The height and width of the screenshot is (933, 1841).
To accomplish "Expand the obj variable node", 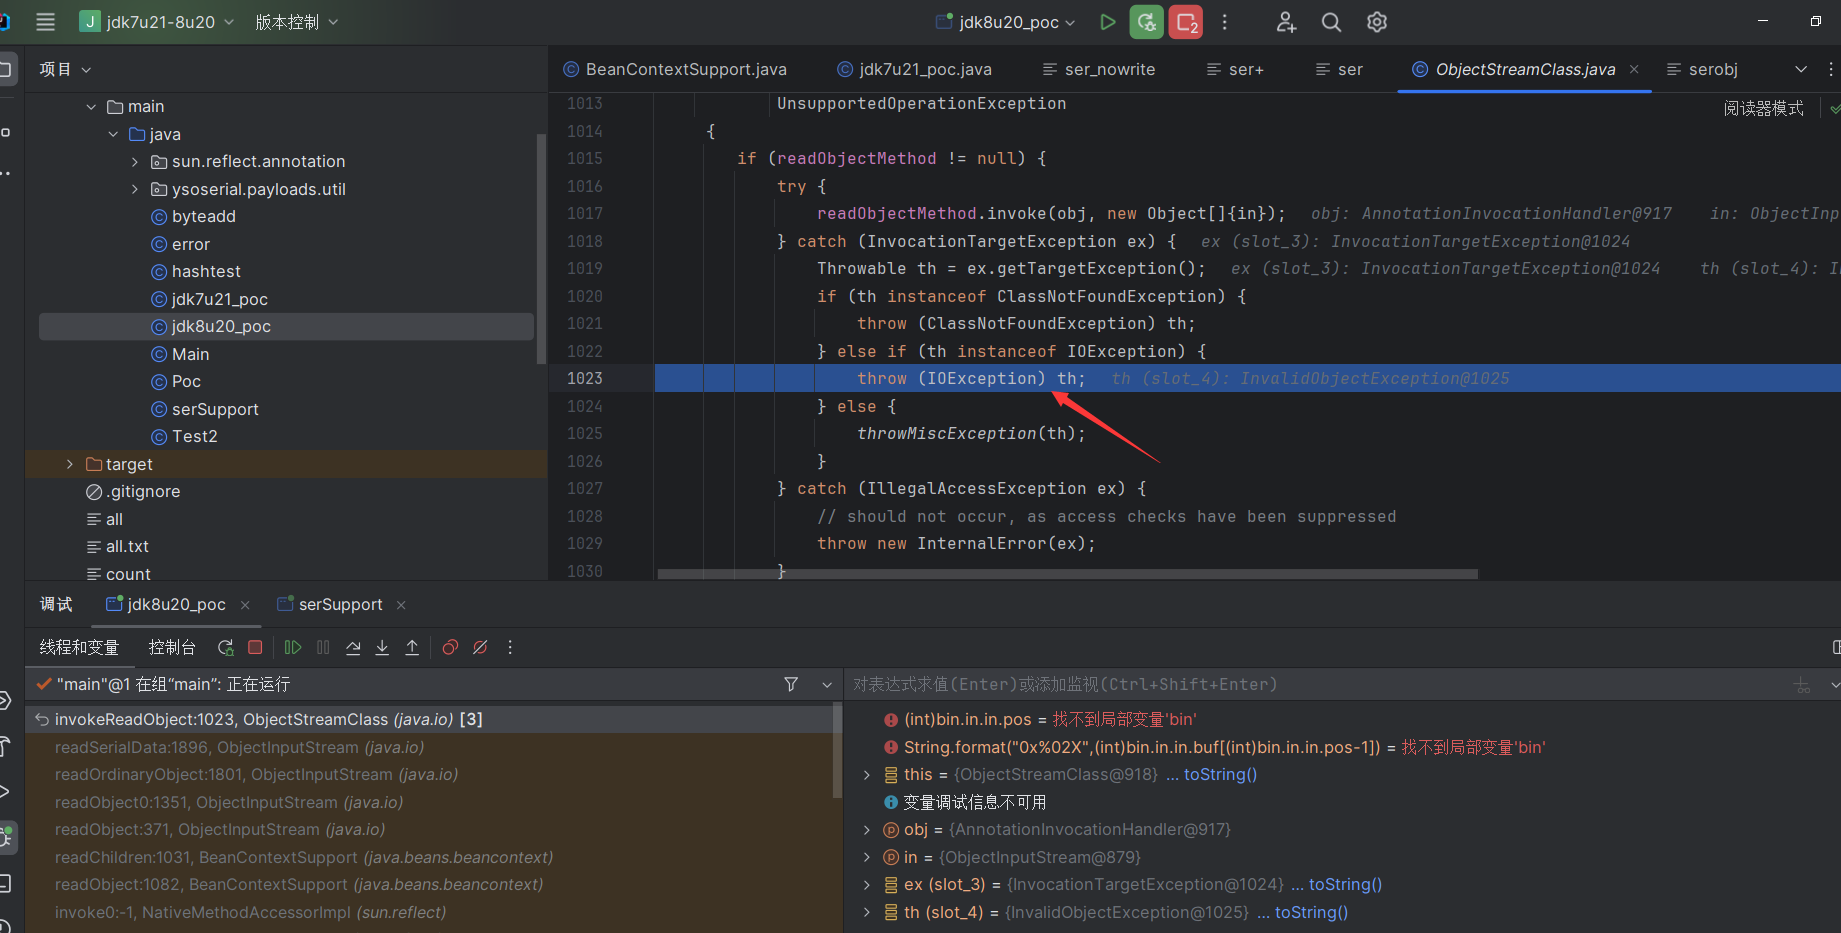I will [866, 830].
